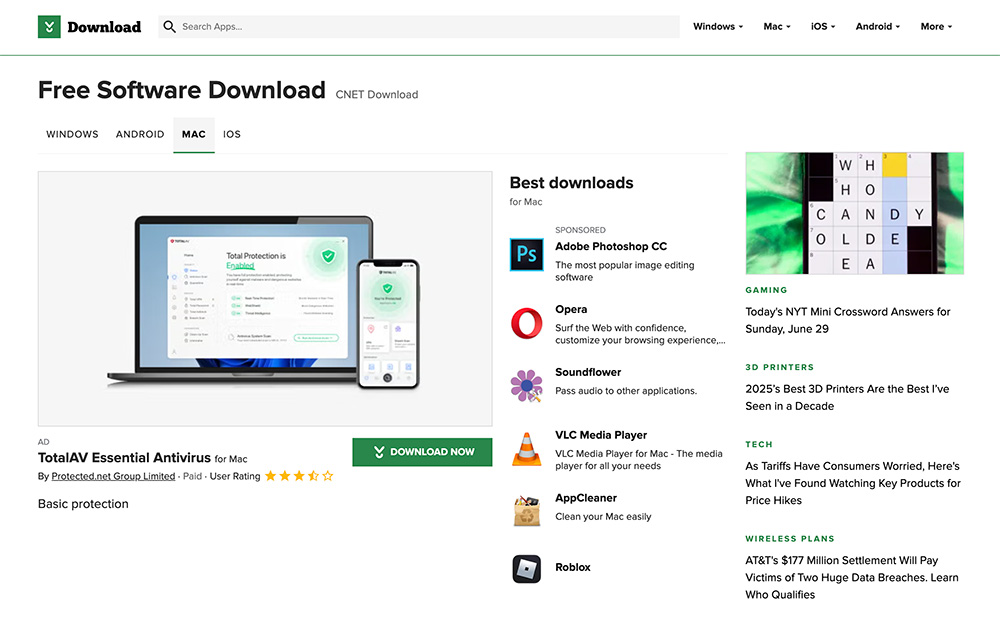Open the WIRELESS PLANS category label
Viewport: 1000px width, 618px height.
click(x=790, y=539)
